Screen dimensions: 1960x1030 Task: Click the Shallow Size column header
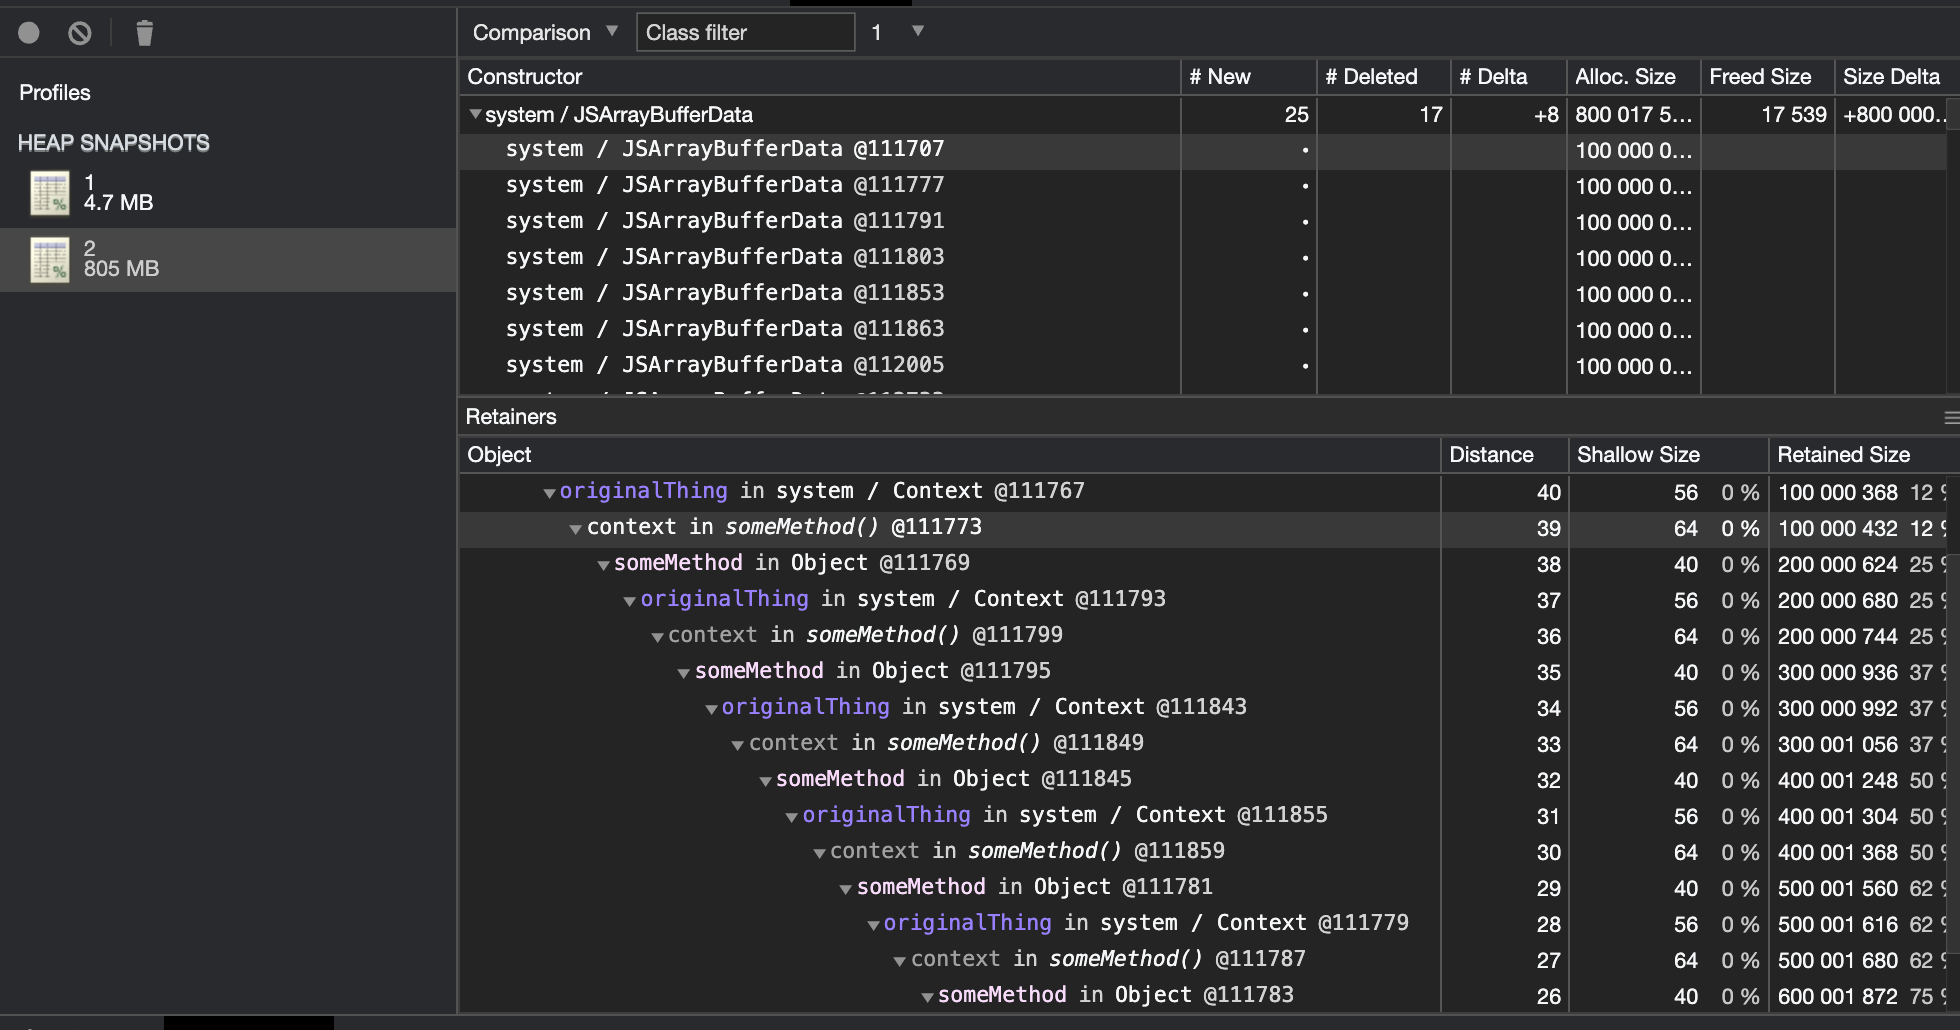click(x=1667, y=455)
